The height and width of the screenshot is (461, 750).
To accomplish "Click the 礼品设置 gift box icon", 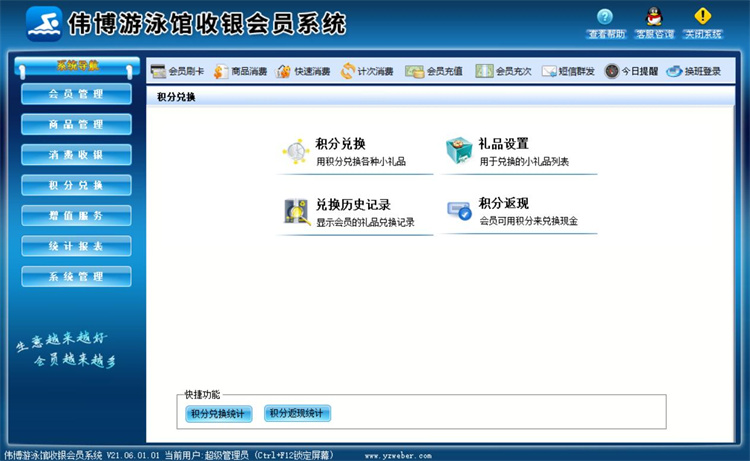I will point(459,150).
